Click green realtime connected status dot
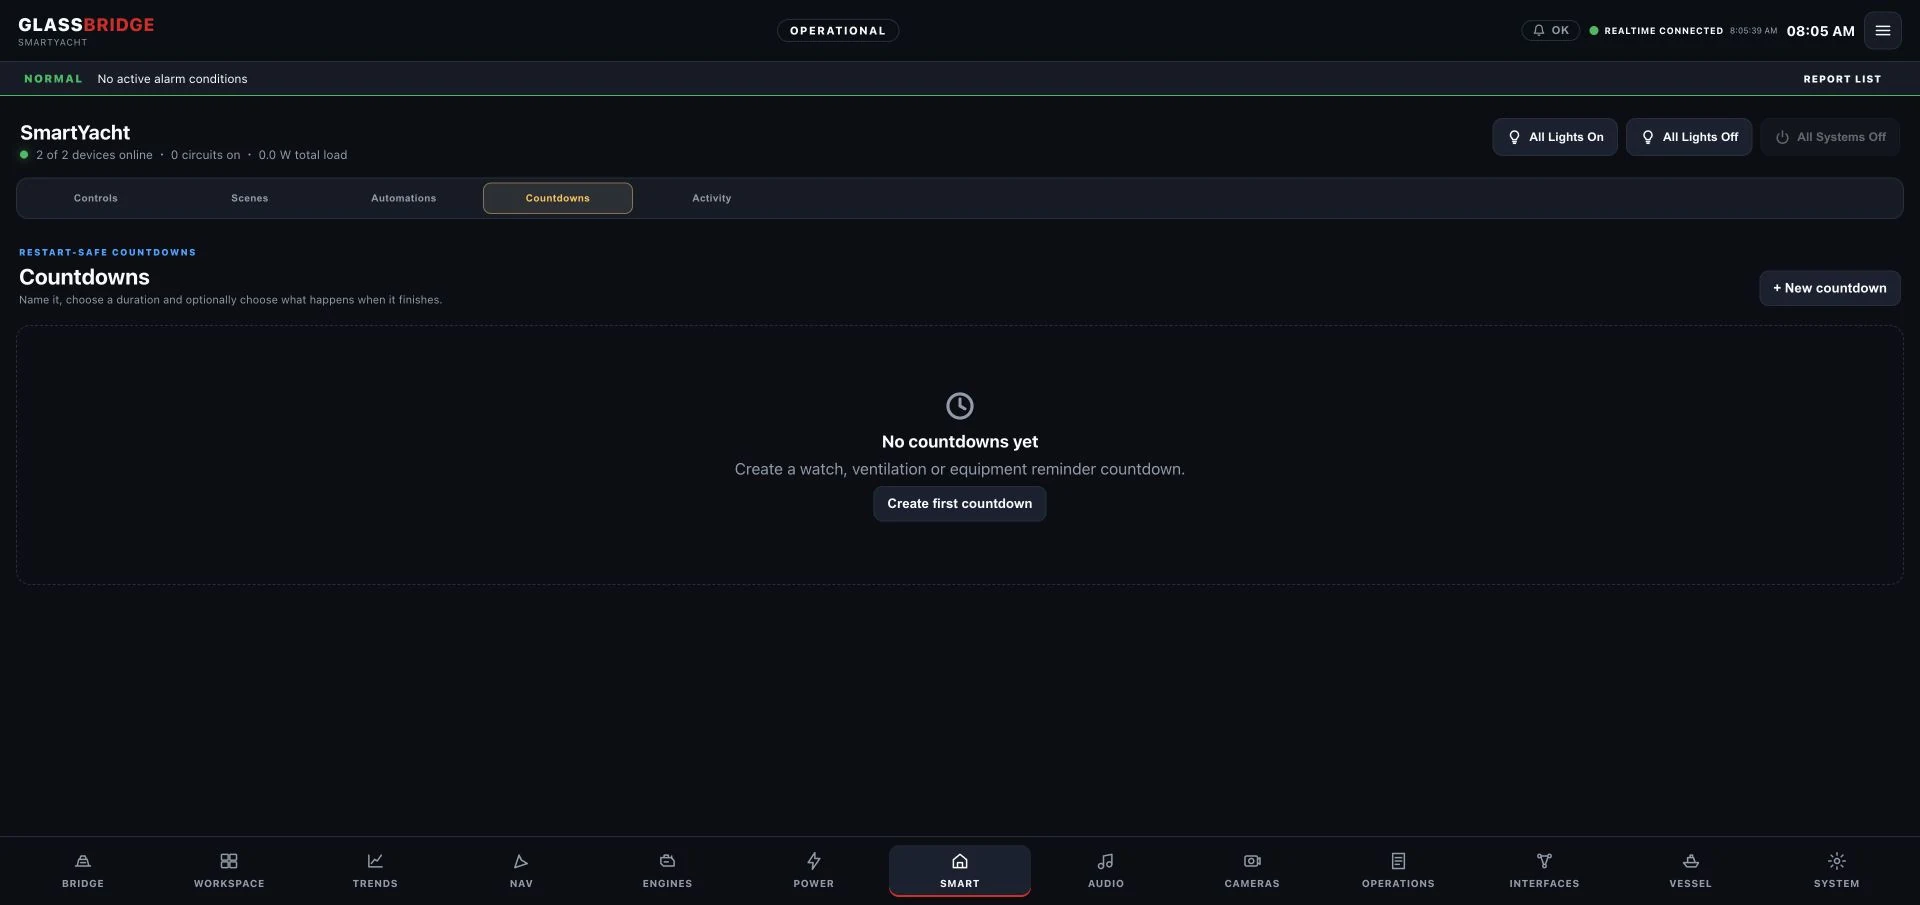The height and width of the screenshot is (905, 1920). pos(1594,31)
